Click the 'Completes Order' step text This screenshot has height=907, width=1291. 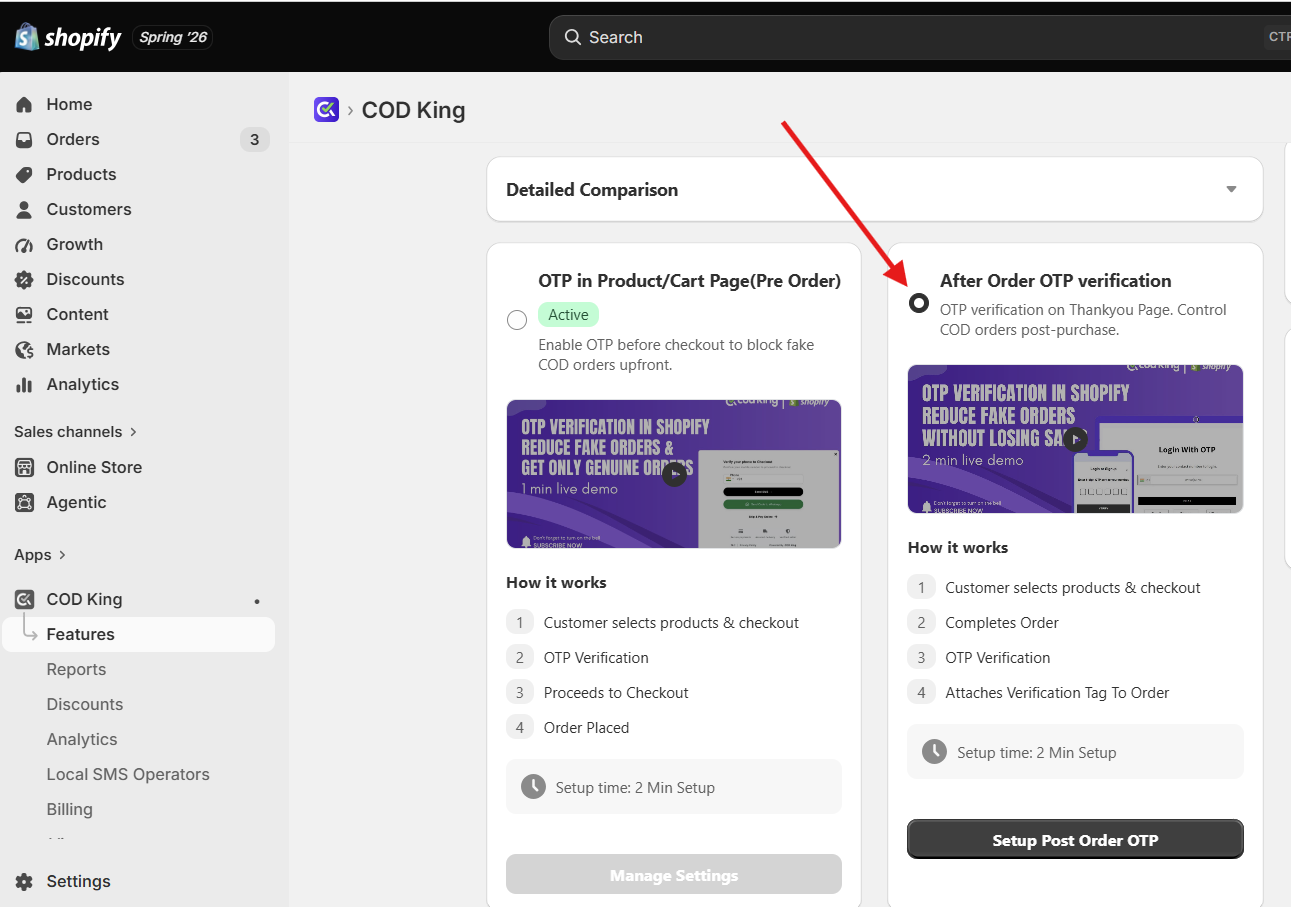point(1002,622)
